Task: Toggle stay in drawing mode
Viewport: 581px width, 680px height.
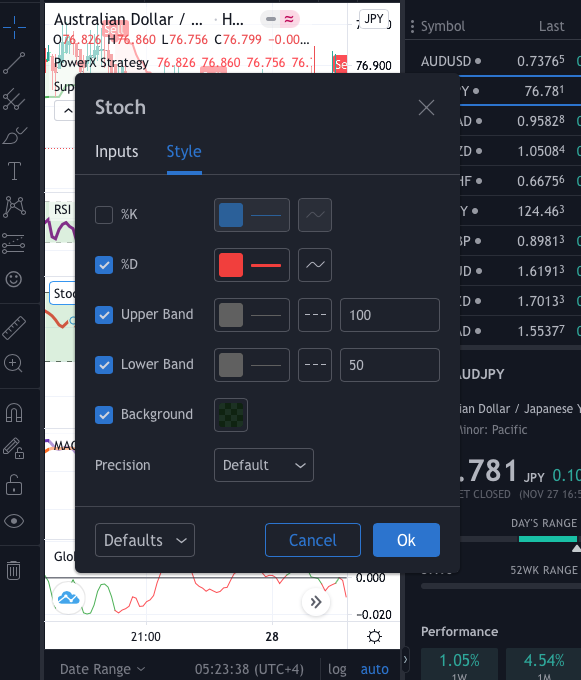Action: (x=14, y=448)
